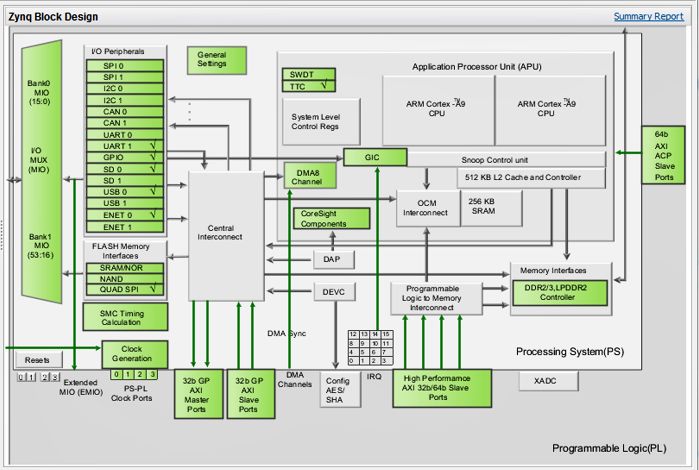Select PS-PL Clock Port 0 box
699x470 pixels.
[116, 375]
